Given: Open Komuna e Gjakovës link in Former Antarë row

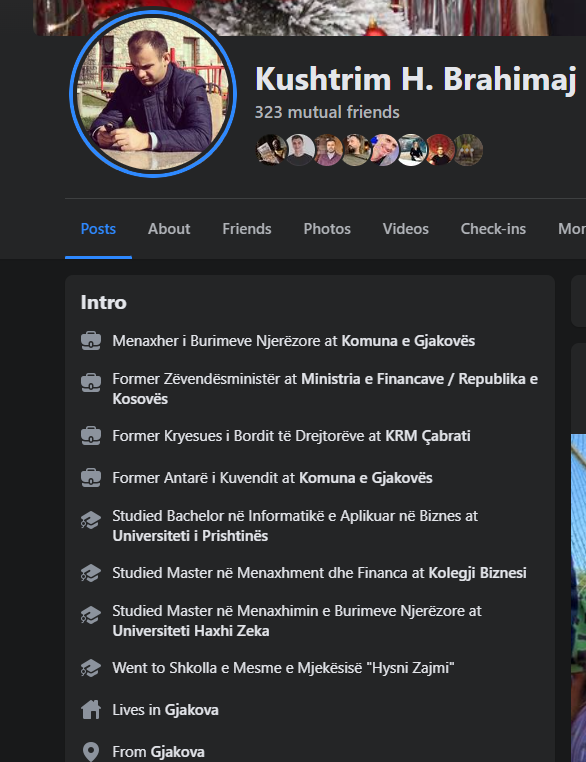Looking at the screenshot, I should (365, 478).
